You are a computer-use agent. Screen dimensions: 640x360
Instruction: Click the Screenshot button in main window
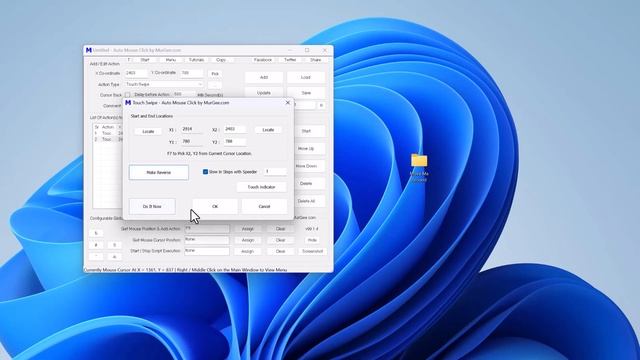coord(312,251)
